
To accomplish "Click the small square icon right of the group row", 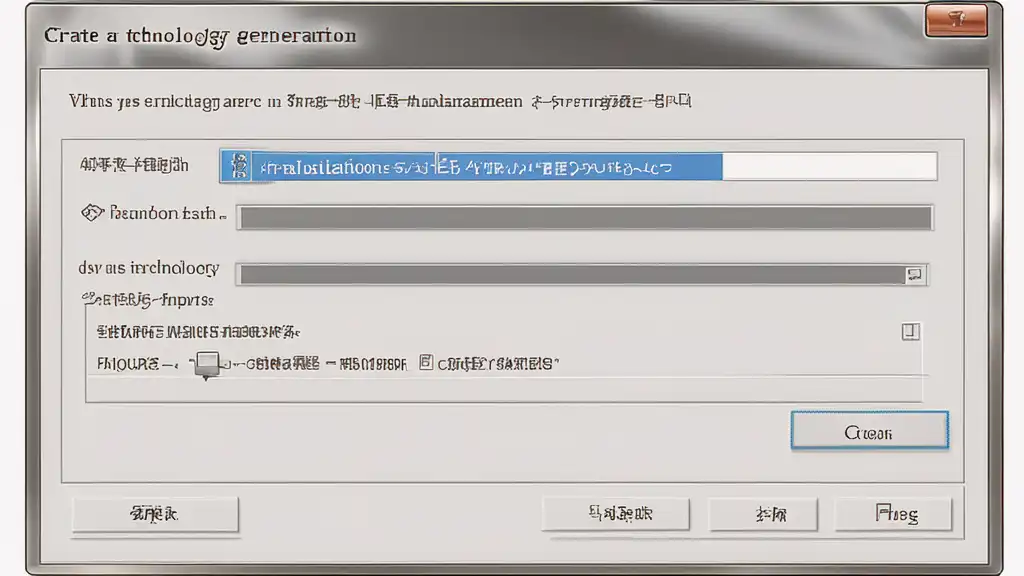I will pos(910,332).
